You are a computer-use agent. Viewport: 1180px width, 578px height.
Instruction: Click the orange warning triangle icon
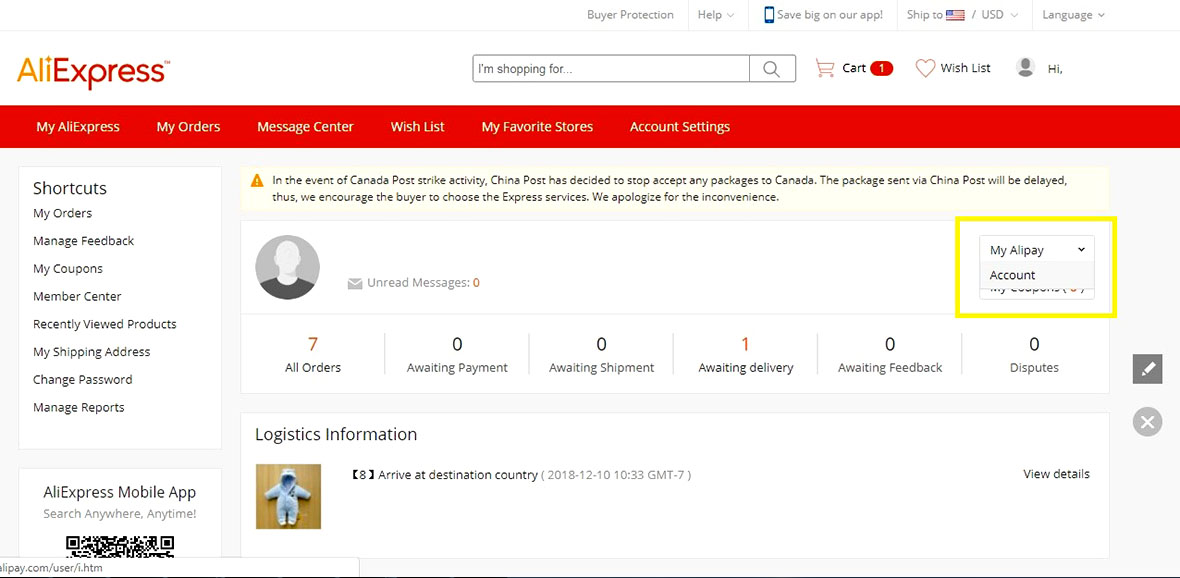(257, 181)
